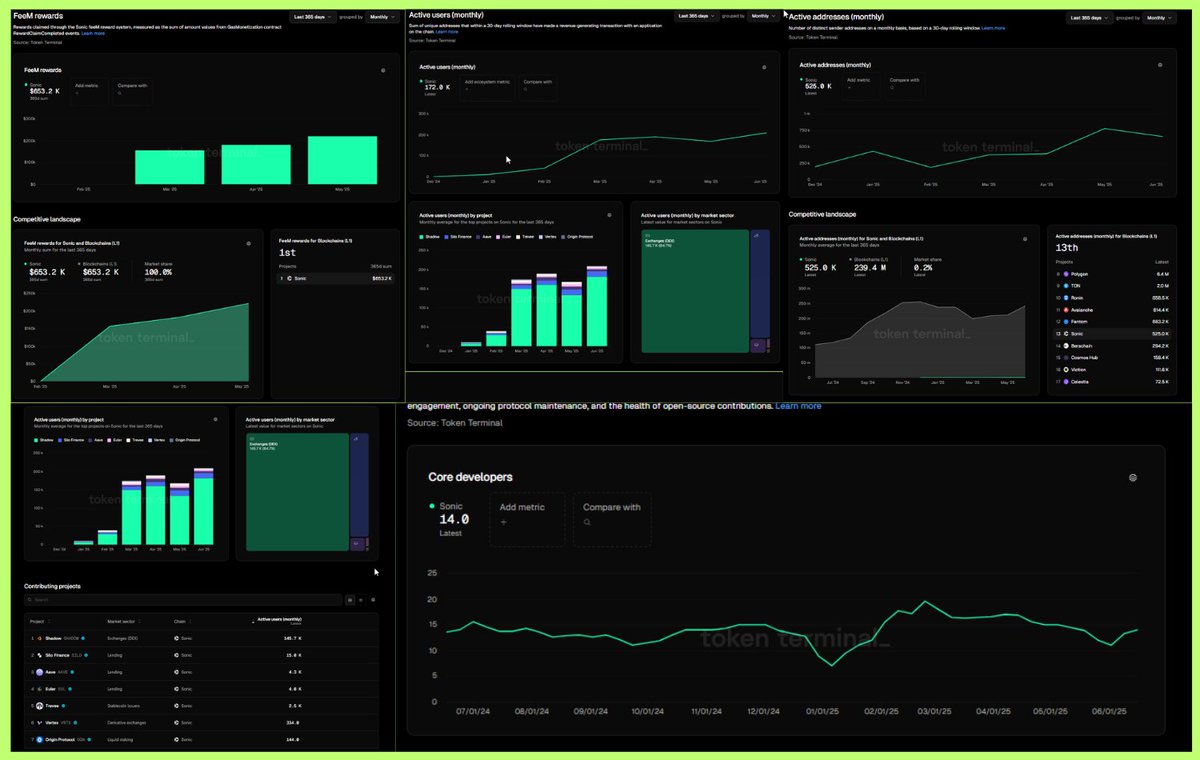Viewport: 1200px width, 760px height.
Task: Select Cosmos Hub row in Blockchains list
Action: [x=1110, y=357]
